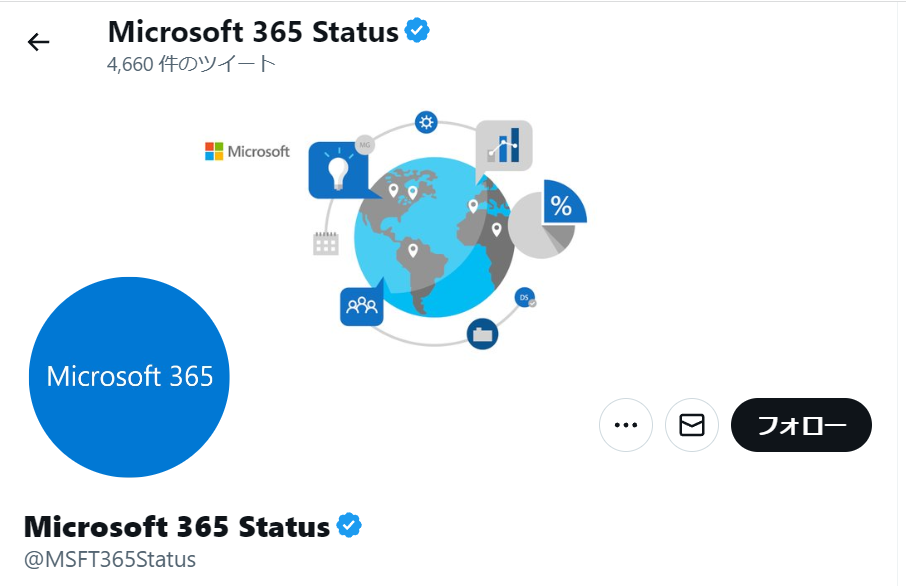
Task: Click the folder icon on the orbit ring
Action: (482, 334)
